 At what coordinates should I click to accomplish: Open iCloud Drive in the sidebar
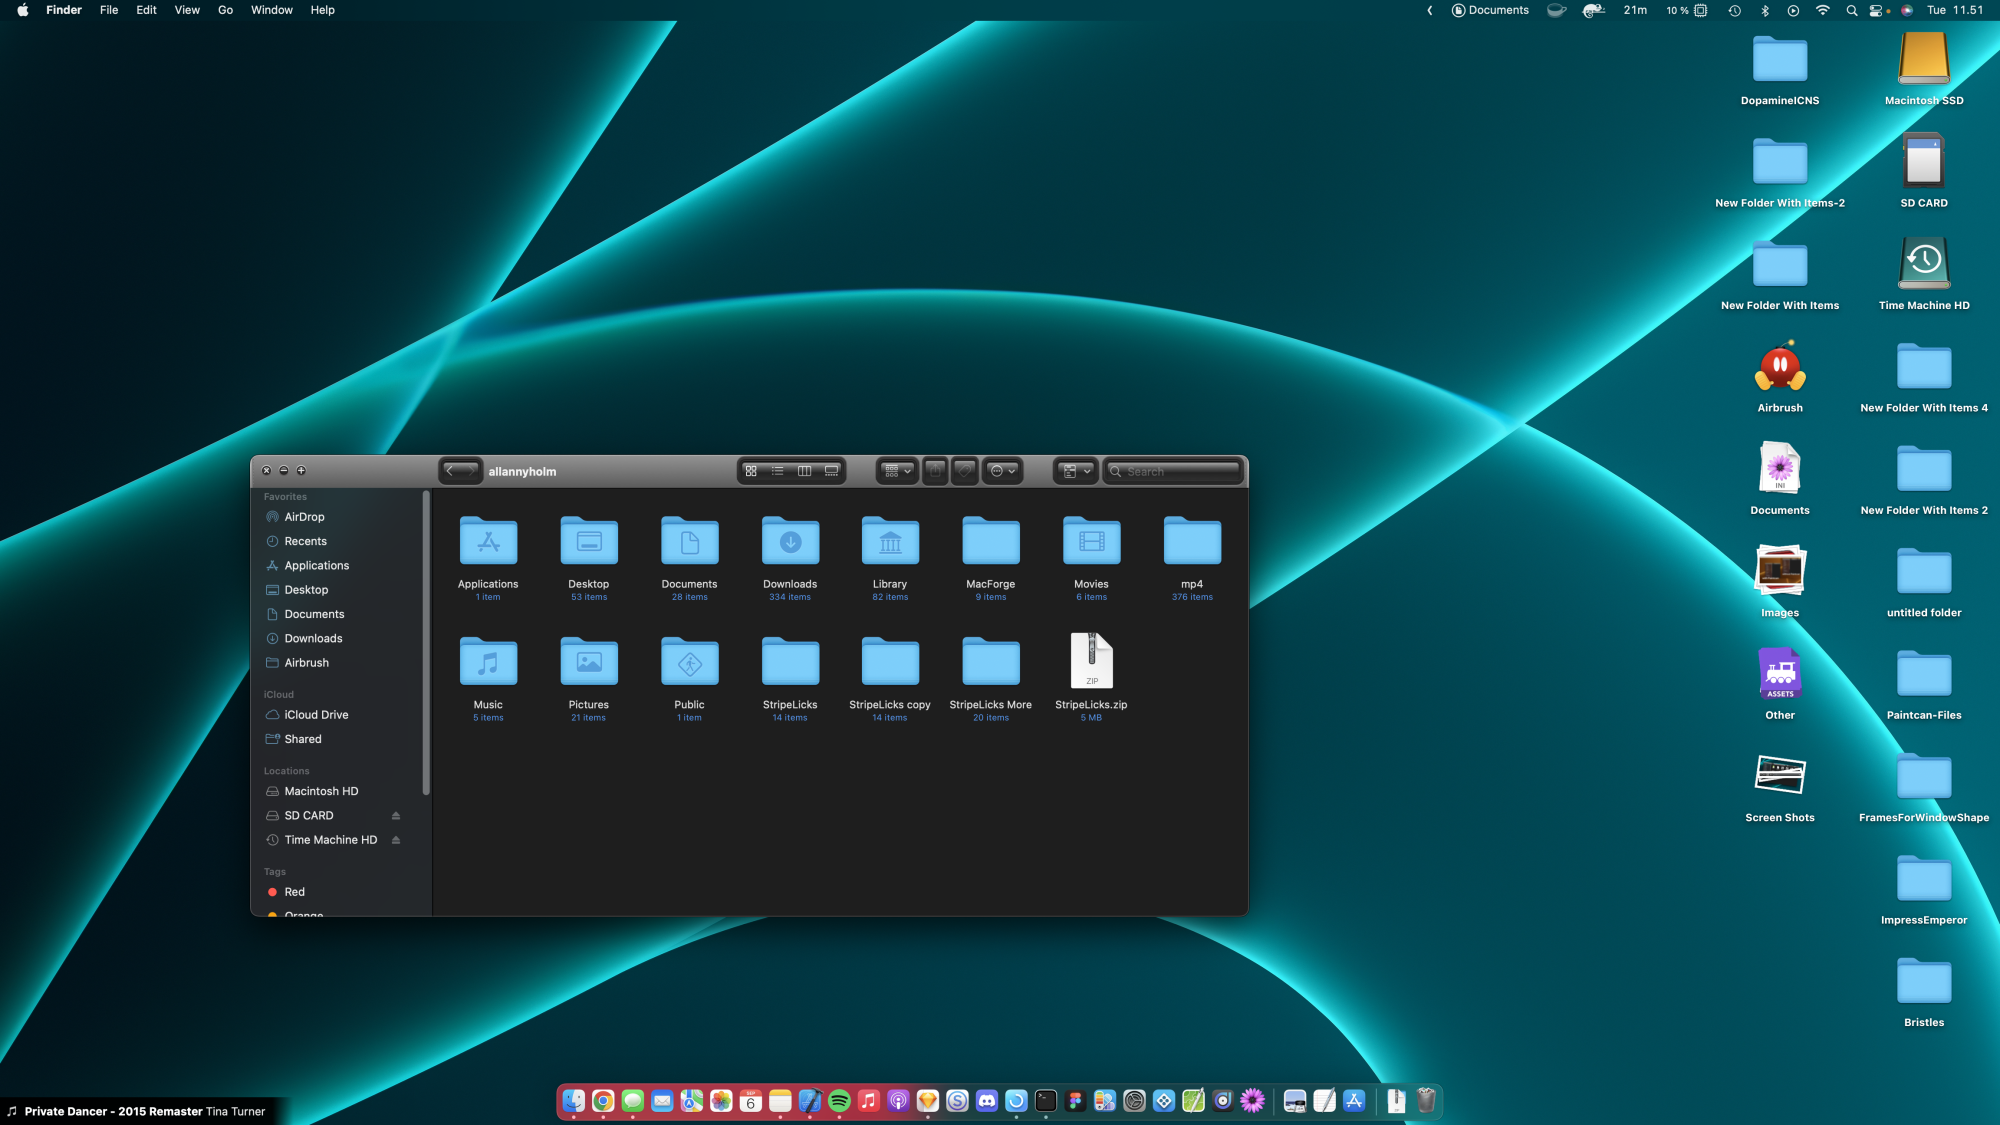tap(316, 715)
